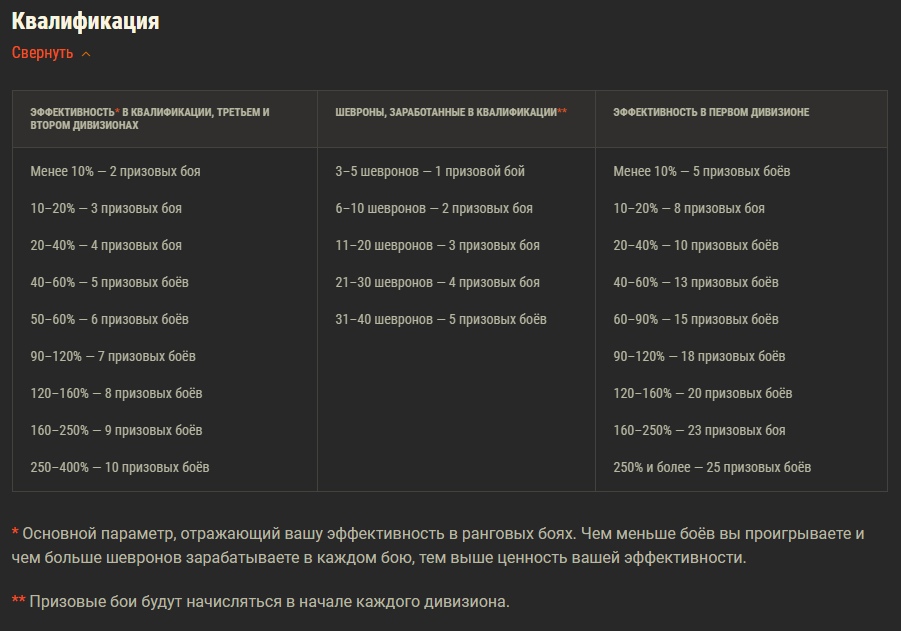This screenshot has height=631, width=901.
Task: Click "250–400% — 10 призовых боёв" row
Action: (x=120, y=467)
